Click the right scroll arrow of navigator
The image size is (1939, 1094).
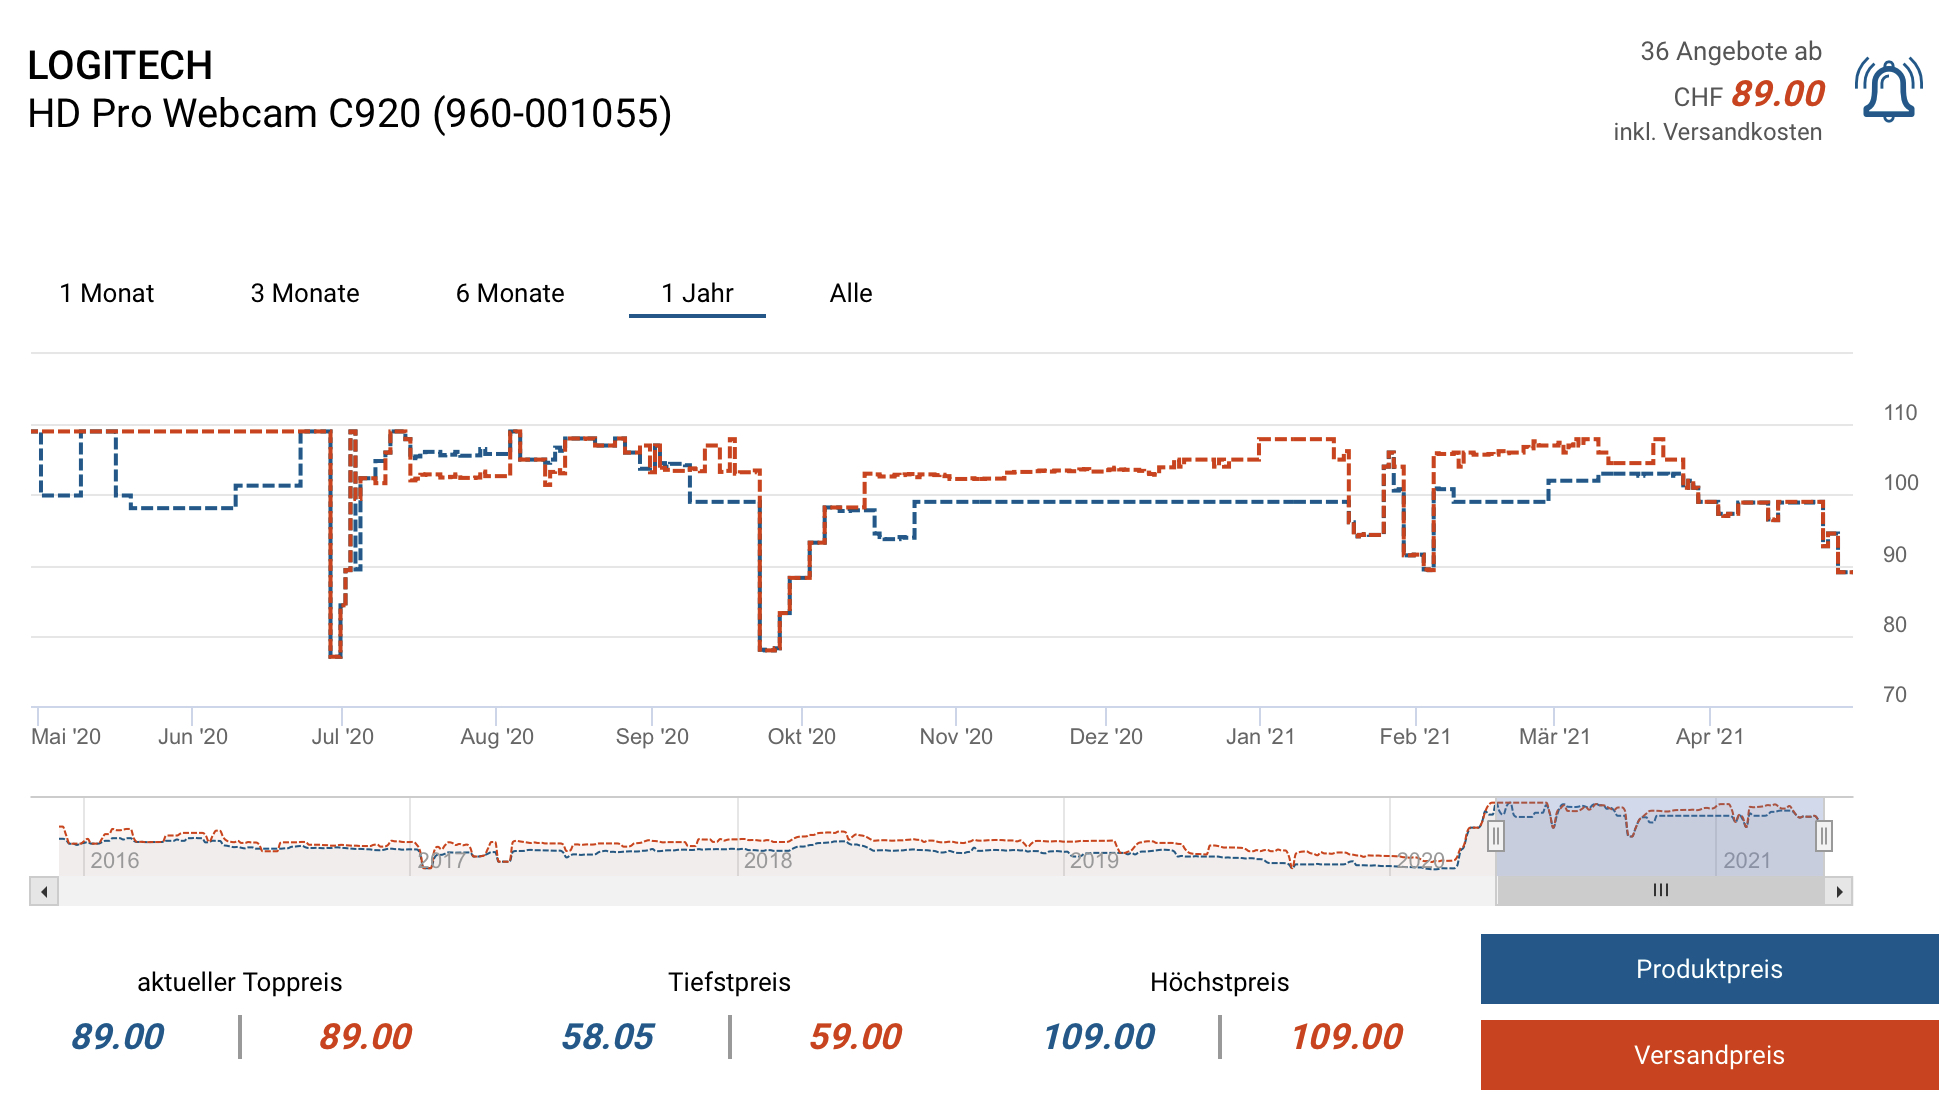click(x=1839, y=891)
